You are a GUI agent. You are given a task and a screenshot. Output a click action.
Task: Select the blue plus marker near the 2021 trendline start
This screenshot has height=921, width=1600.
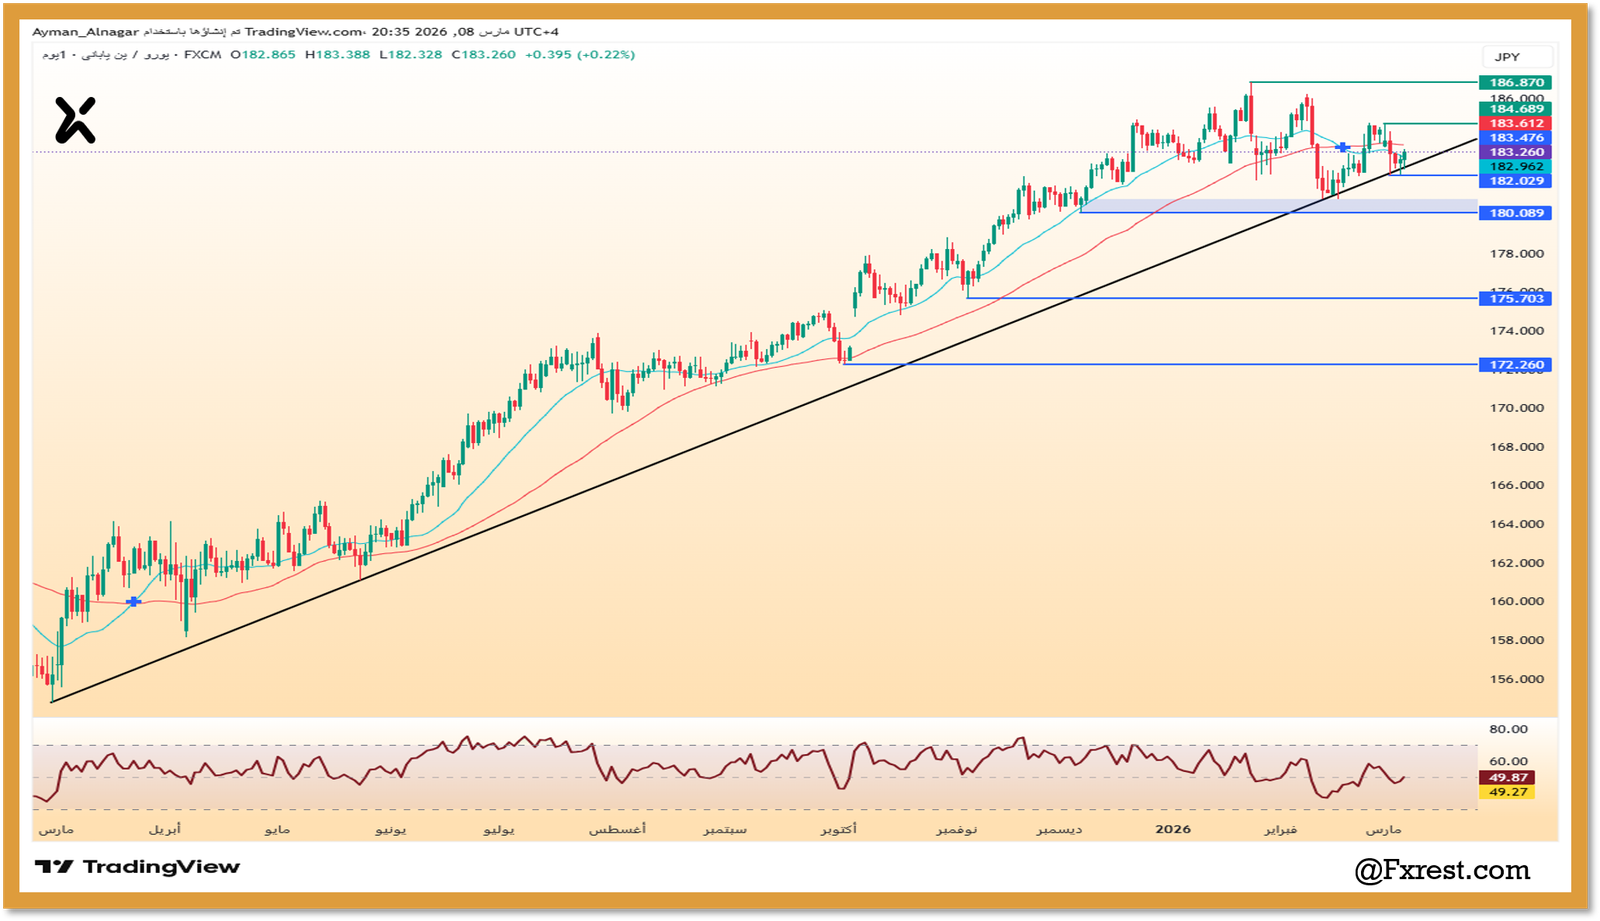click(x=133, y=602)
